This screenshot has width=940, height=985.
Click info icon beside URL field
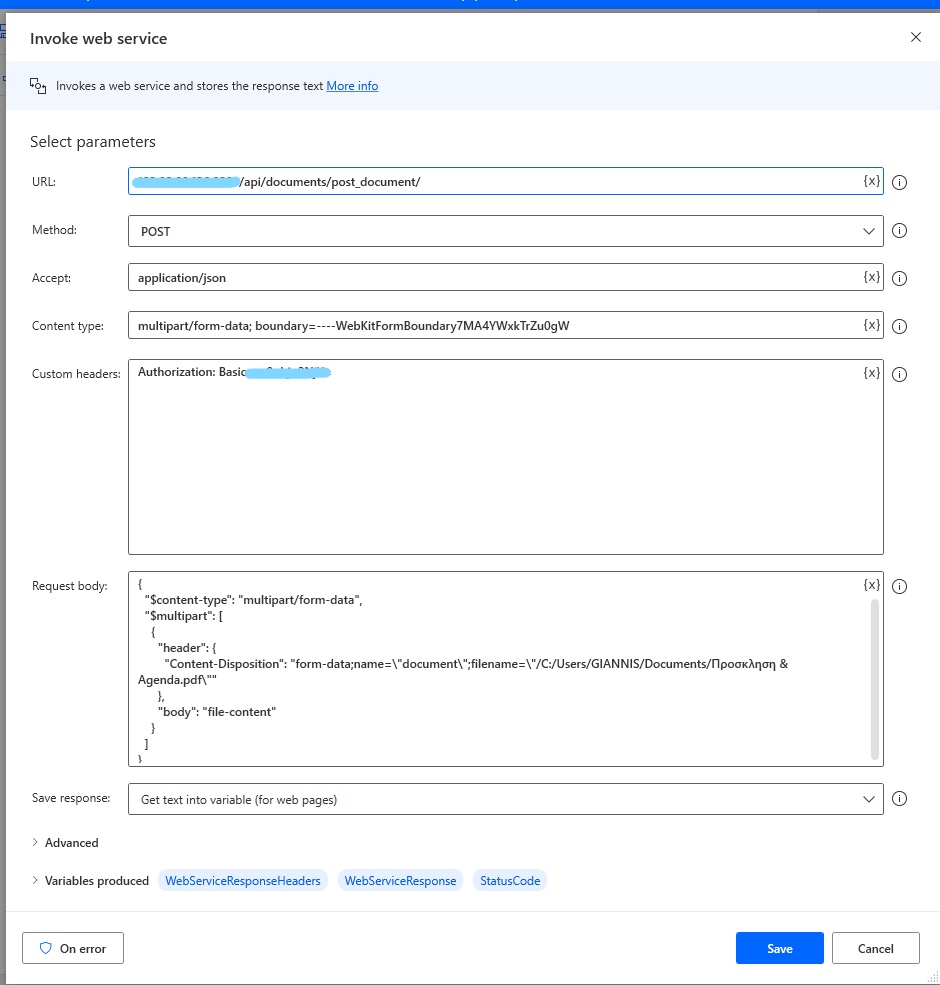tap(899, 181)
